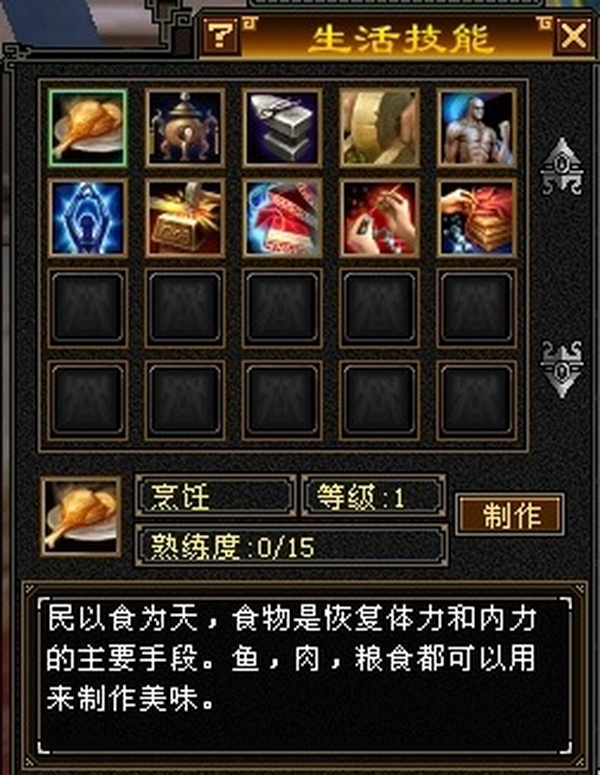Select the alchemy cauldron skill icon
Image resolution: width=600 pixels, height=775 pixels.
185,128
